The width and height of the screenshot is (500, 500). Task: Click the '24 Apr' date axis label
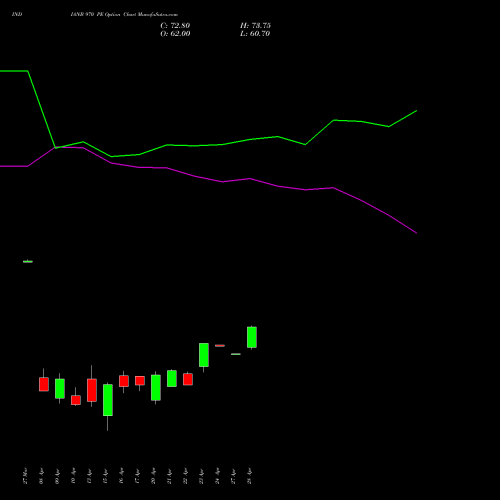coord(217,476)
